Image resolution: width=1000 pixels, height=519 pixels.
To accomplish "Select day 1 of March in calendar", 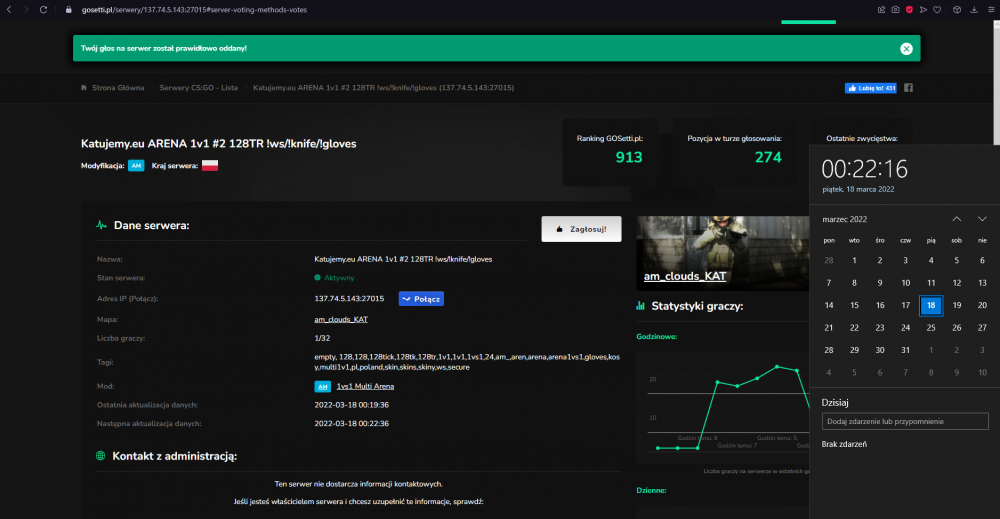I will coord(855,260).
